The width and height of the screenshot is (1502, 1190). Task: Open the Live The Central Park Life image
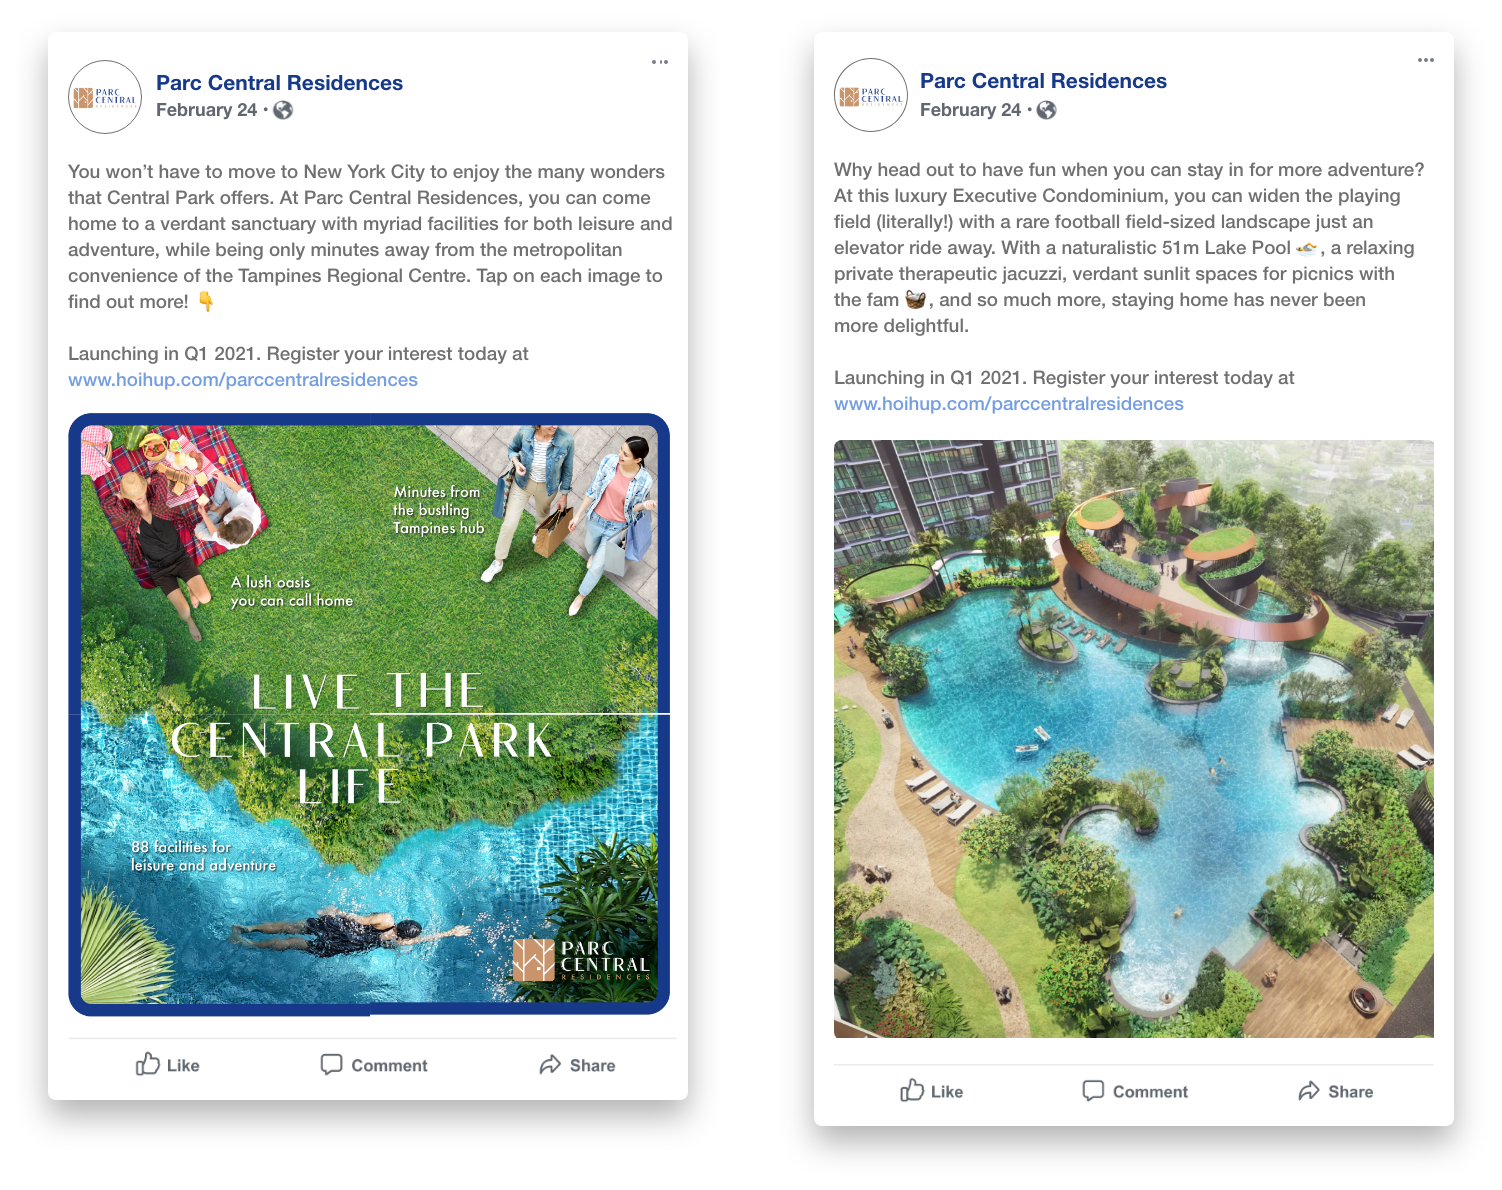coord(369,714)
